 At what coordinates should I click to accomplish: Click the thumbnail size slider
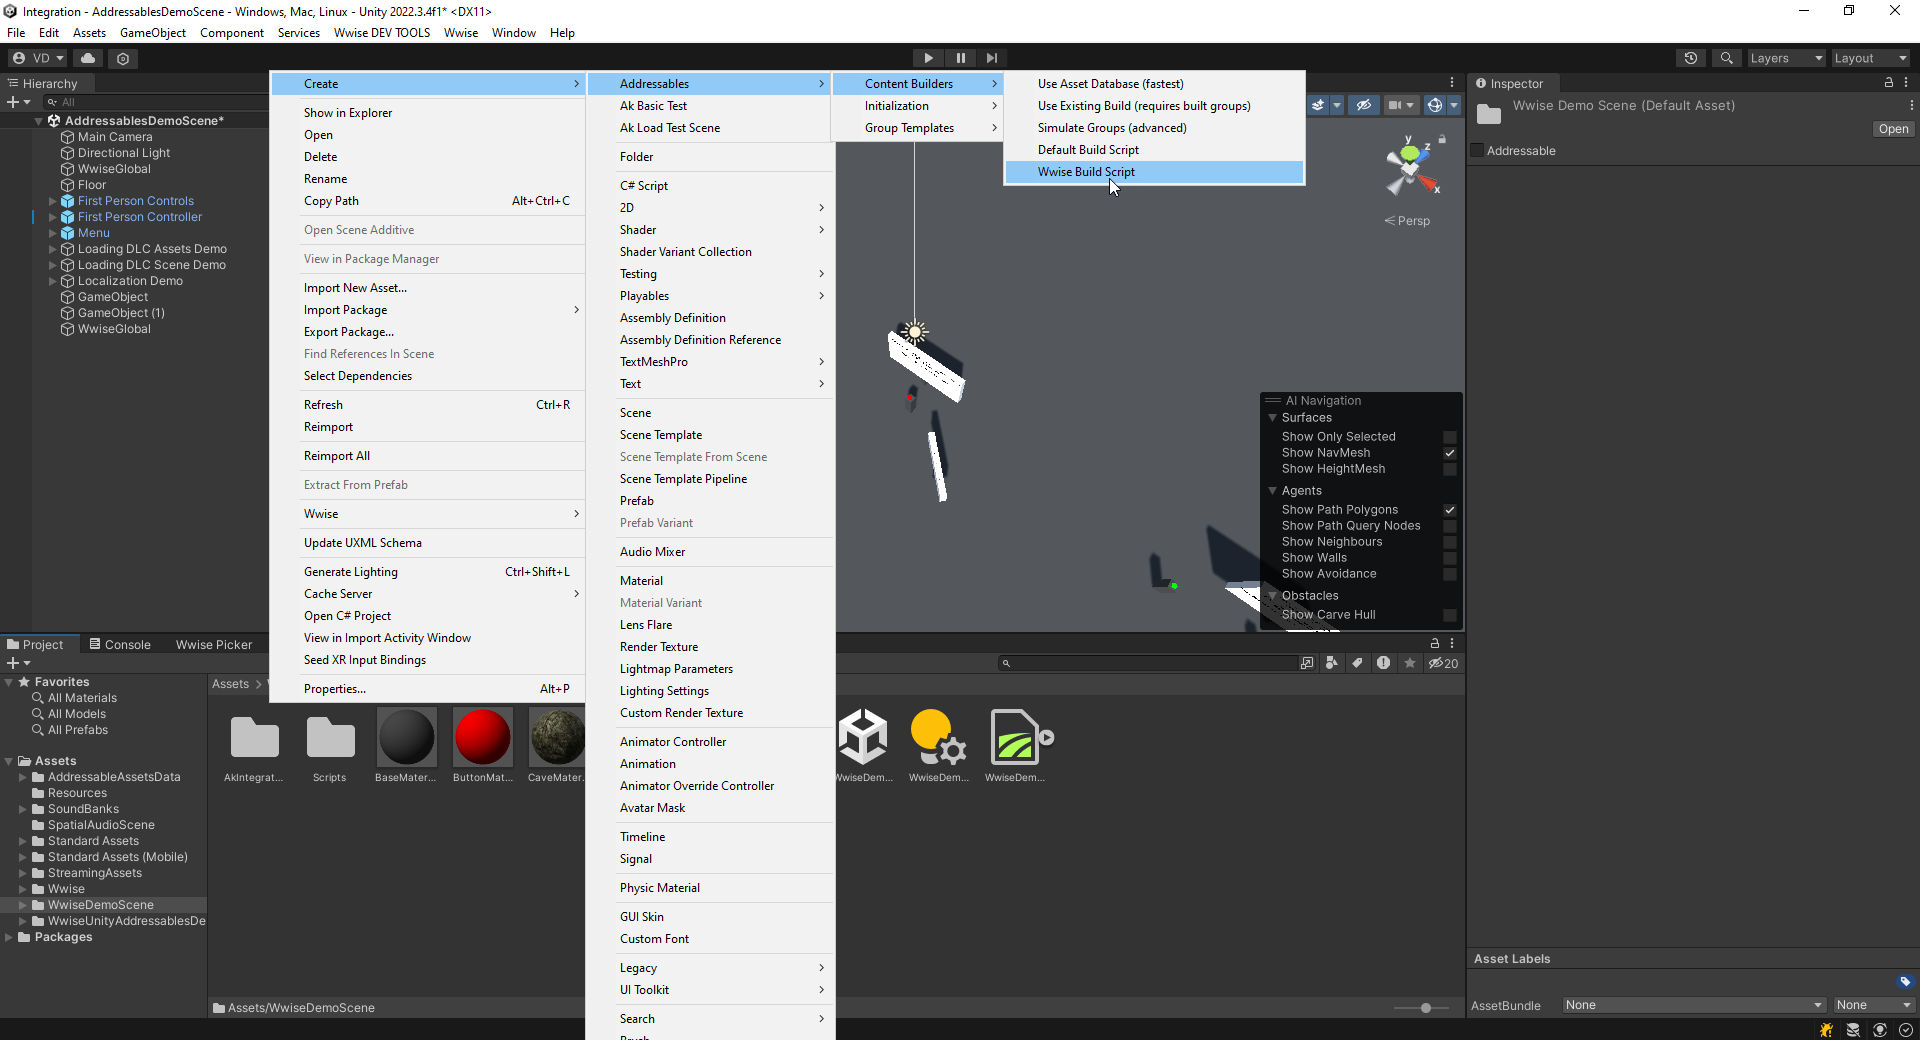point(1425,1008)
